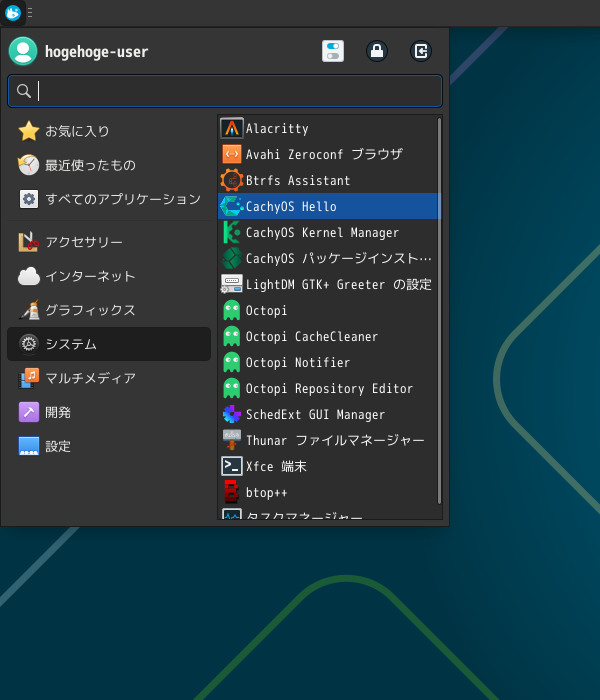The image size is (600, 700).
Task: Open SchedExt GUI Manager
Action: click(x=315, y=414)
